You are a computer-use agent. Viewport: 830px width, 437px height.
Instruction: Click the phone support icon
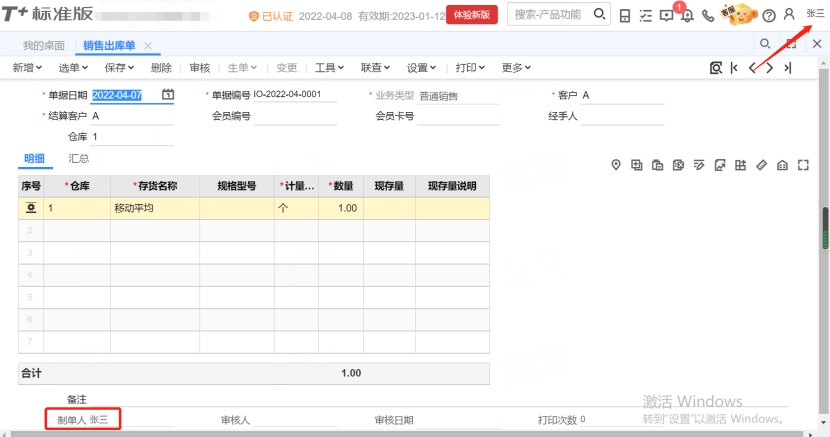pos(708,15)
